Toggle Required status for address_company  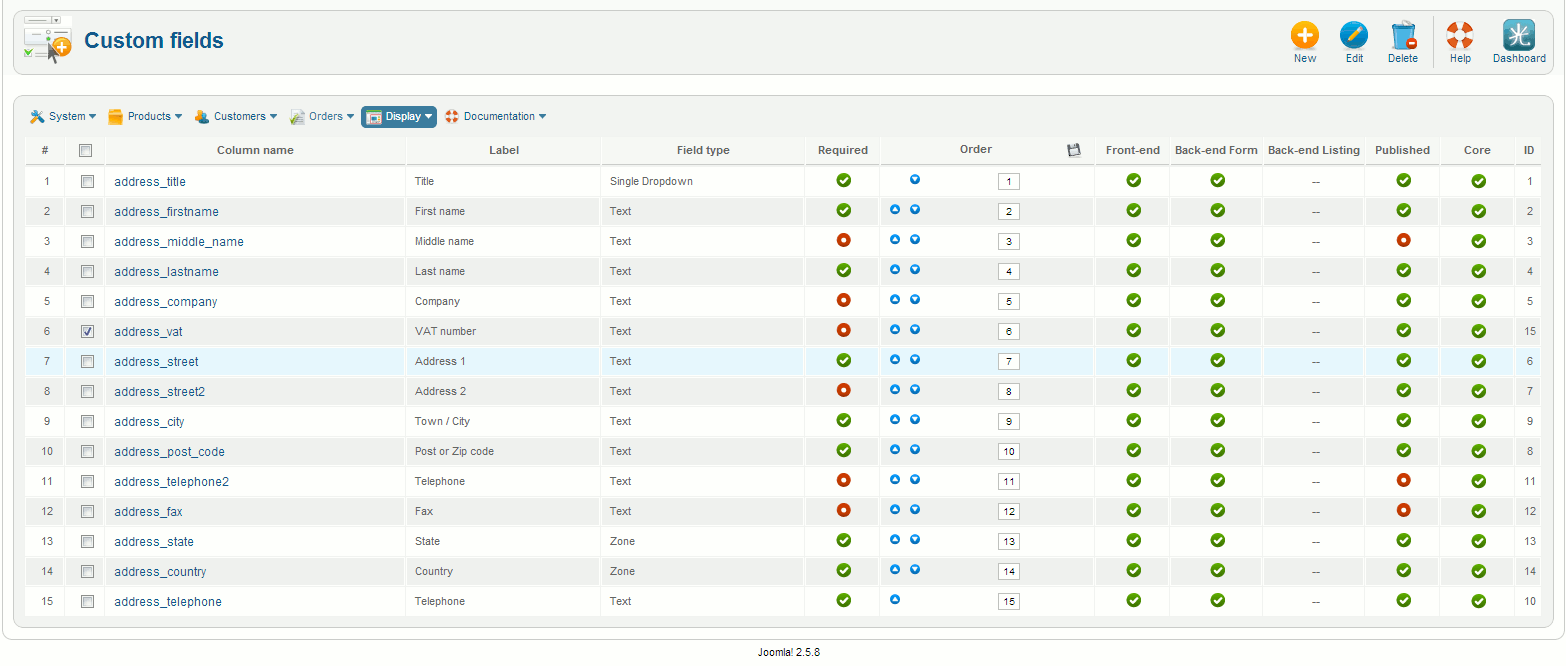click(x=843, y=300)
